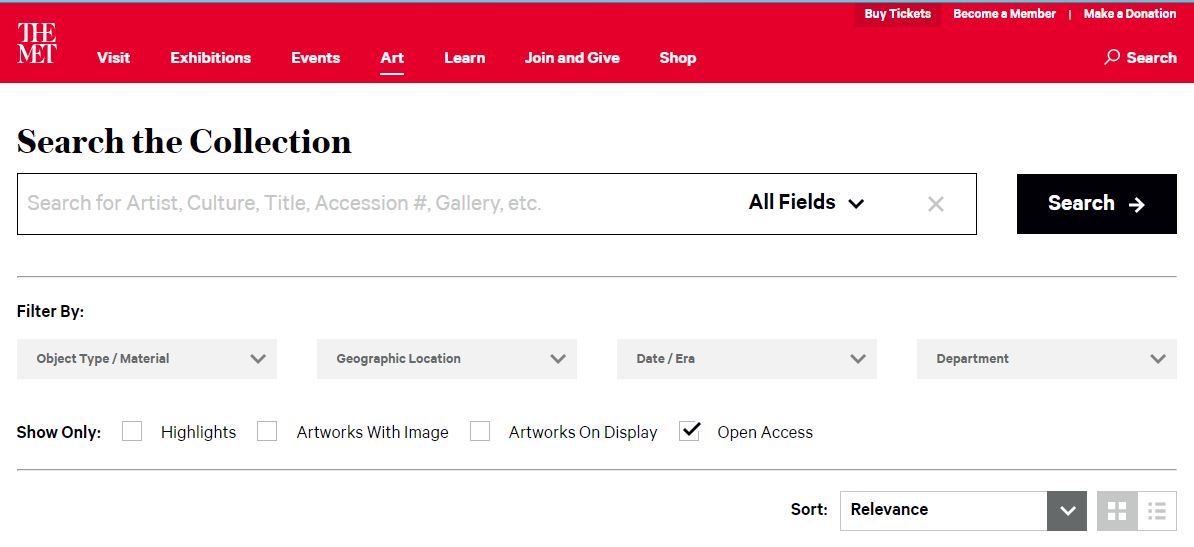Enable the Highlights checkbox
Image resolution: width=1194 pixels, height=547 pixels.
click(x=132, y=432)
